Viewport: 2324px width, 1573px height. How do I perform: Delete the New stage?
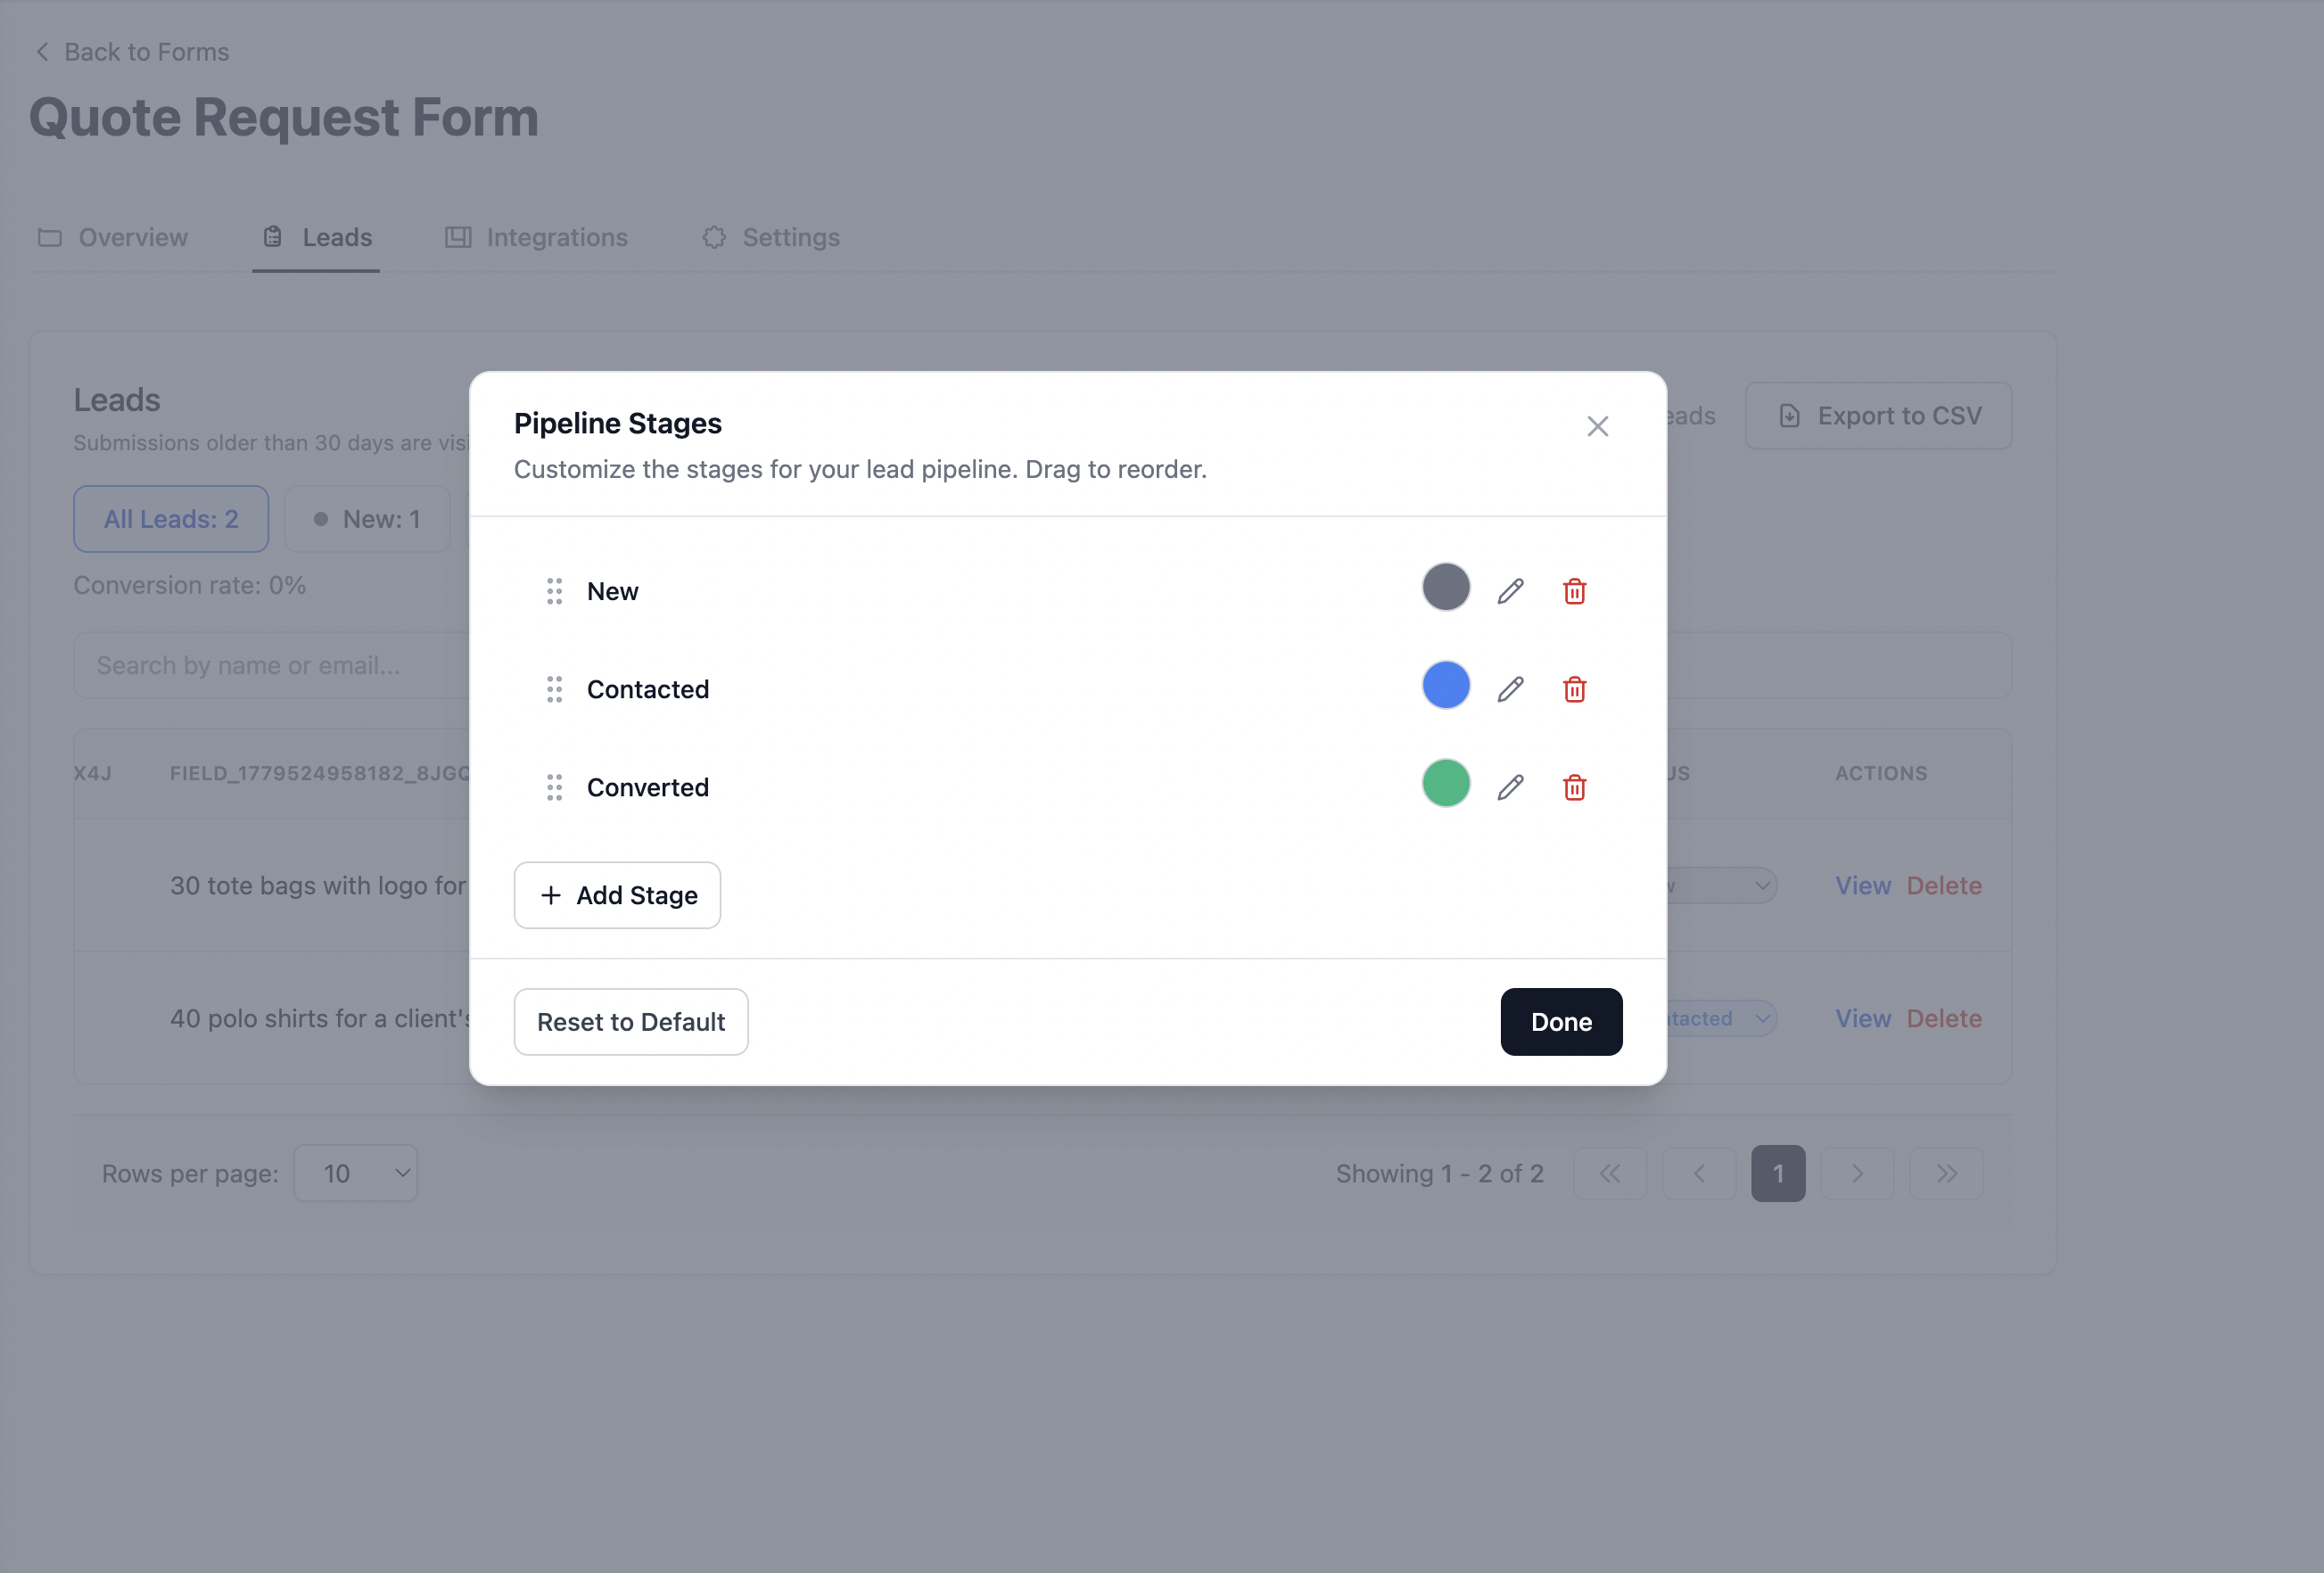(1574, 591)
